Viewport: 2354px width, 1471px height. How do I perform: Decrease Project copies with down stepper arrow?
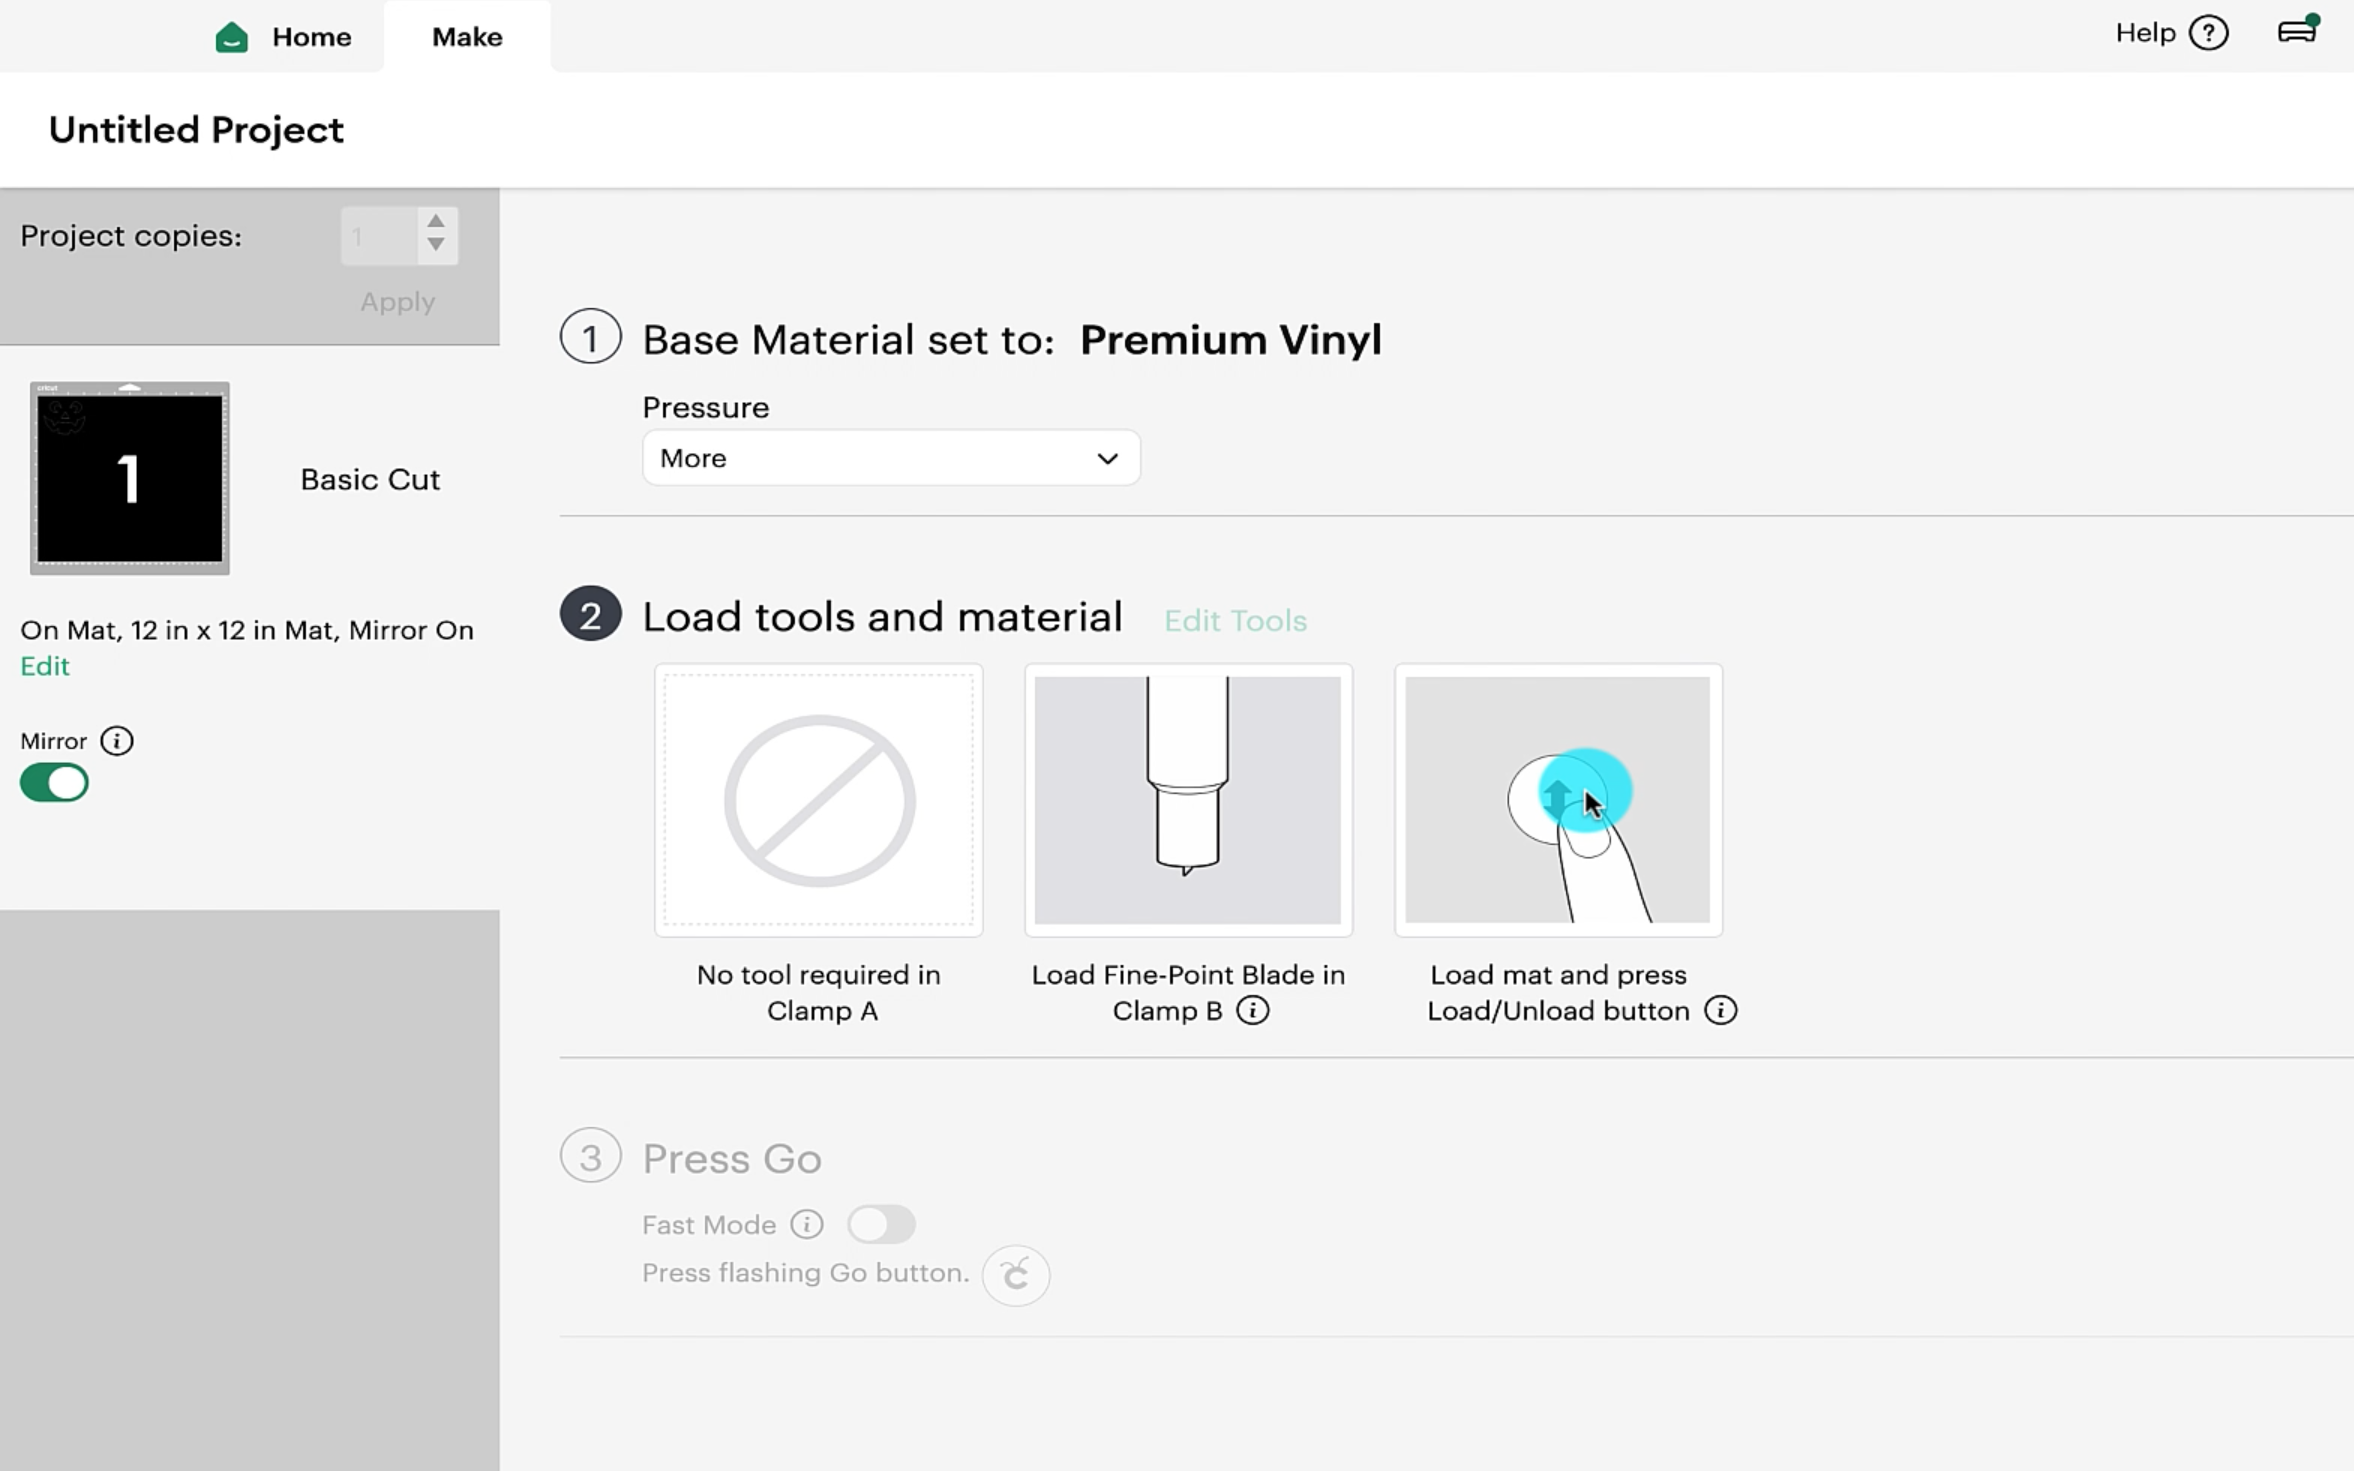pos(435,247)
